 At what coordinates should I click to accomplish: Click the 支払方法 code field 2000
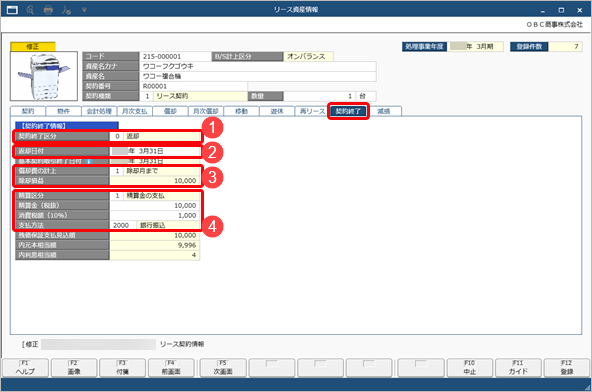click(x=123, y=225)
